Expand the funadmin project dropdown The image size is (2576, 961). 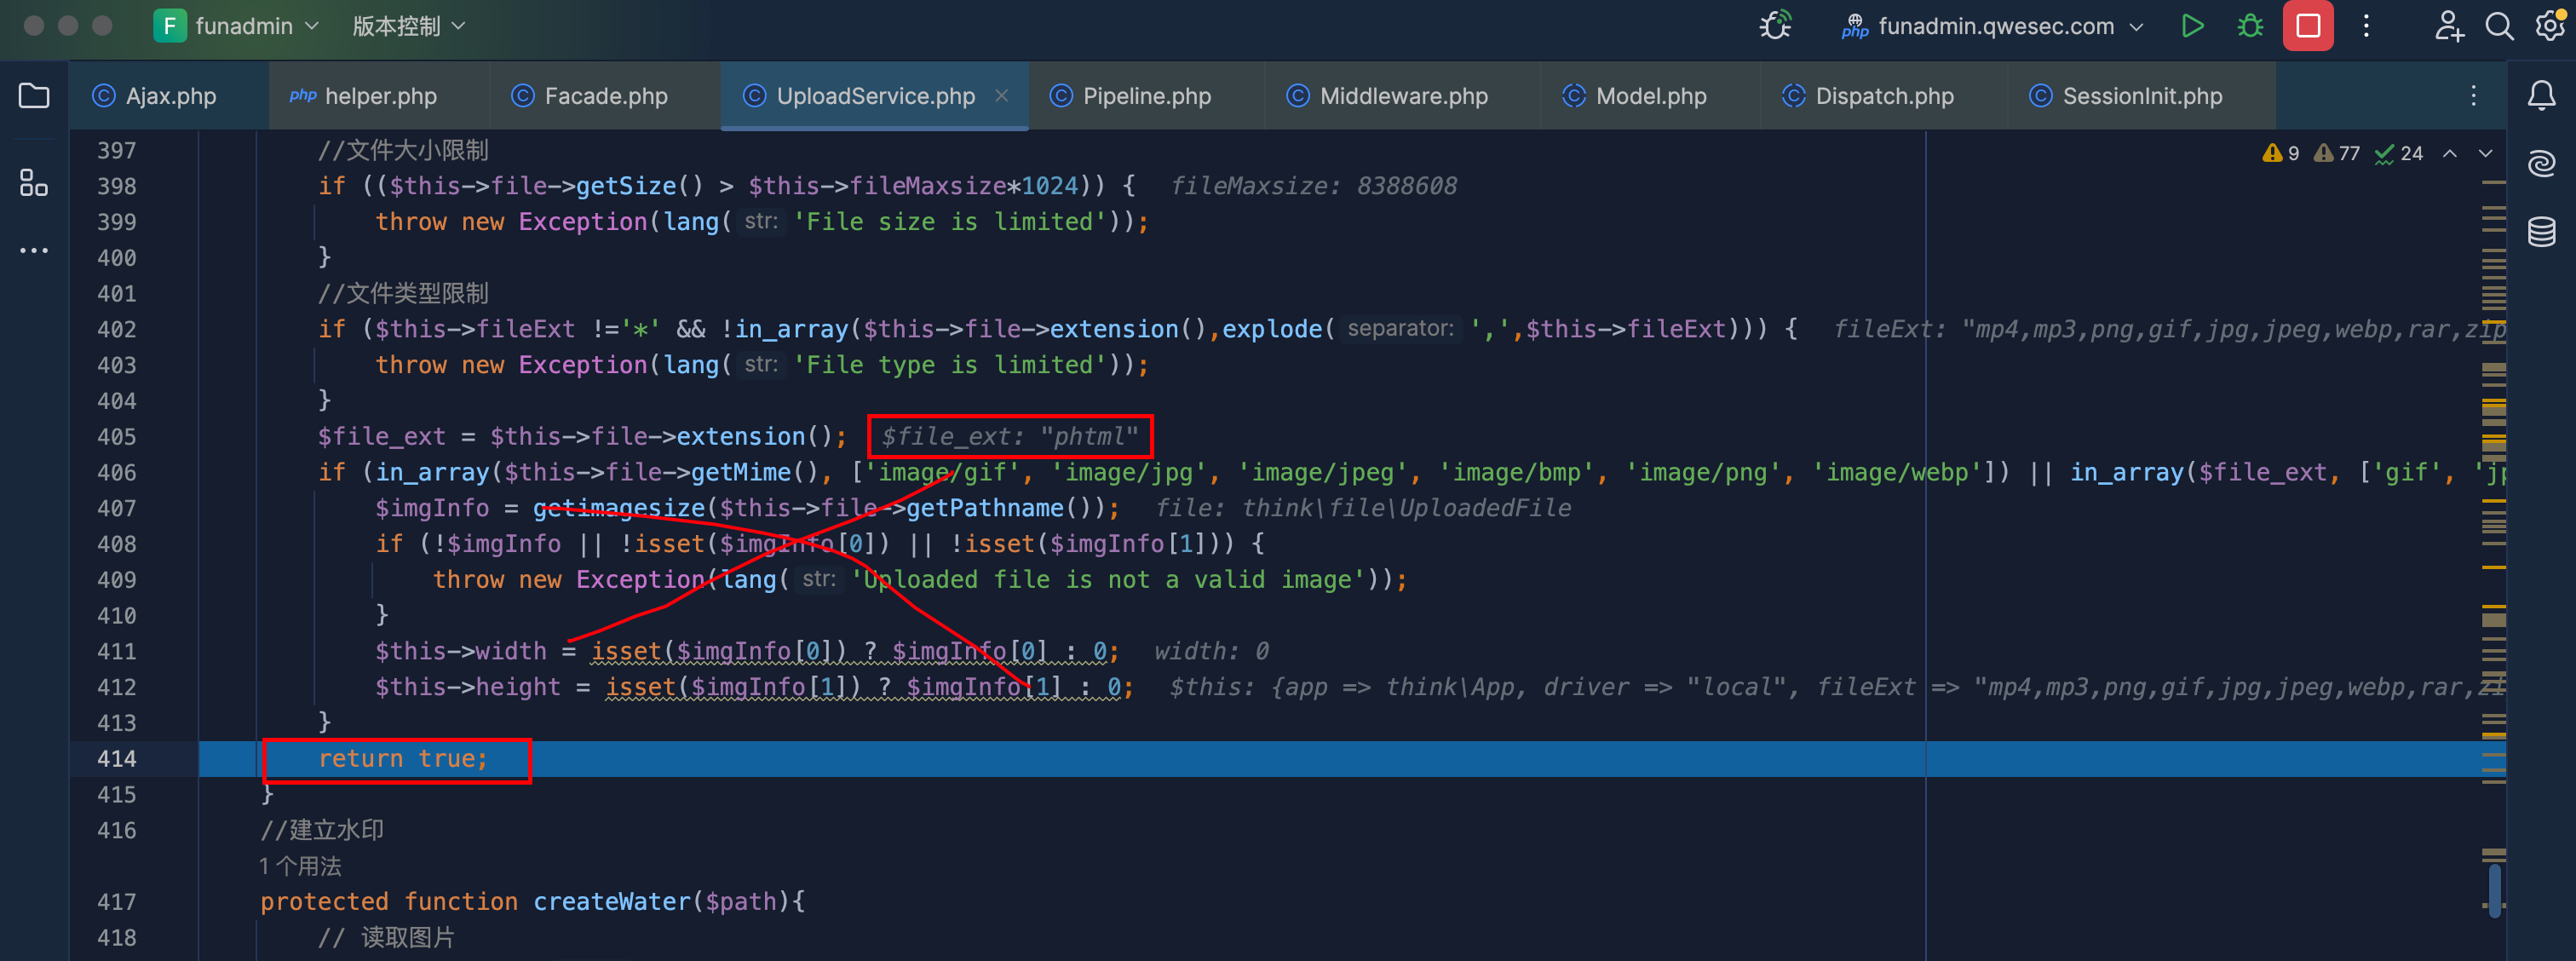point(257,26)
